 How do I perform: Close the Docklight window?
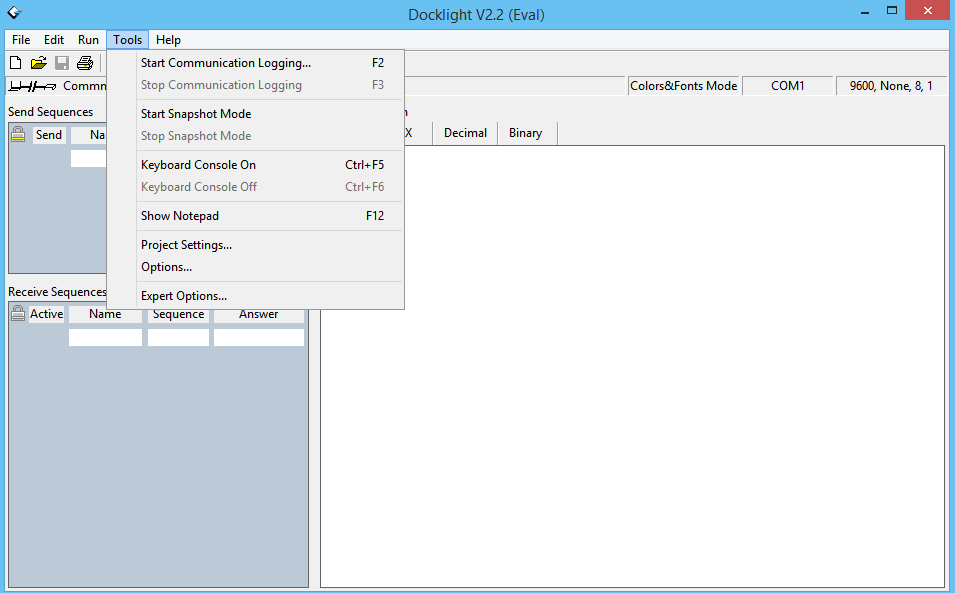click(x=928, y=10)
